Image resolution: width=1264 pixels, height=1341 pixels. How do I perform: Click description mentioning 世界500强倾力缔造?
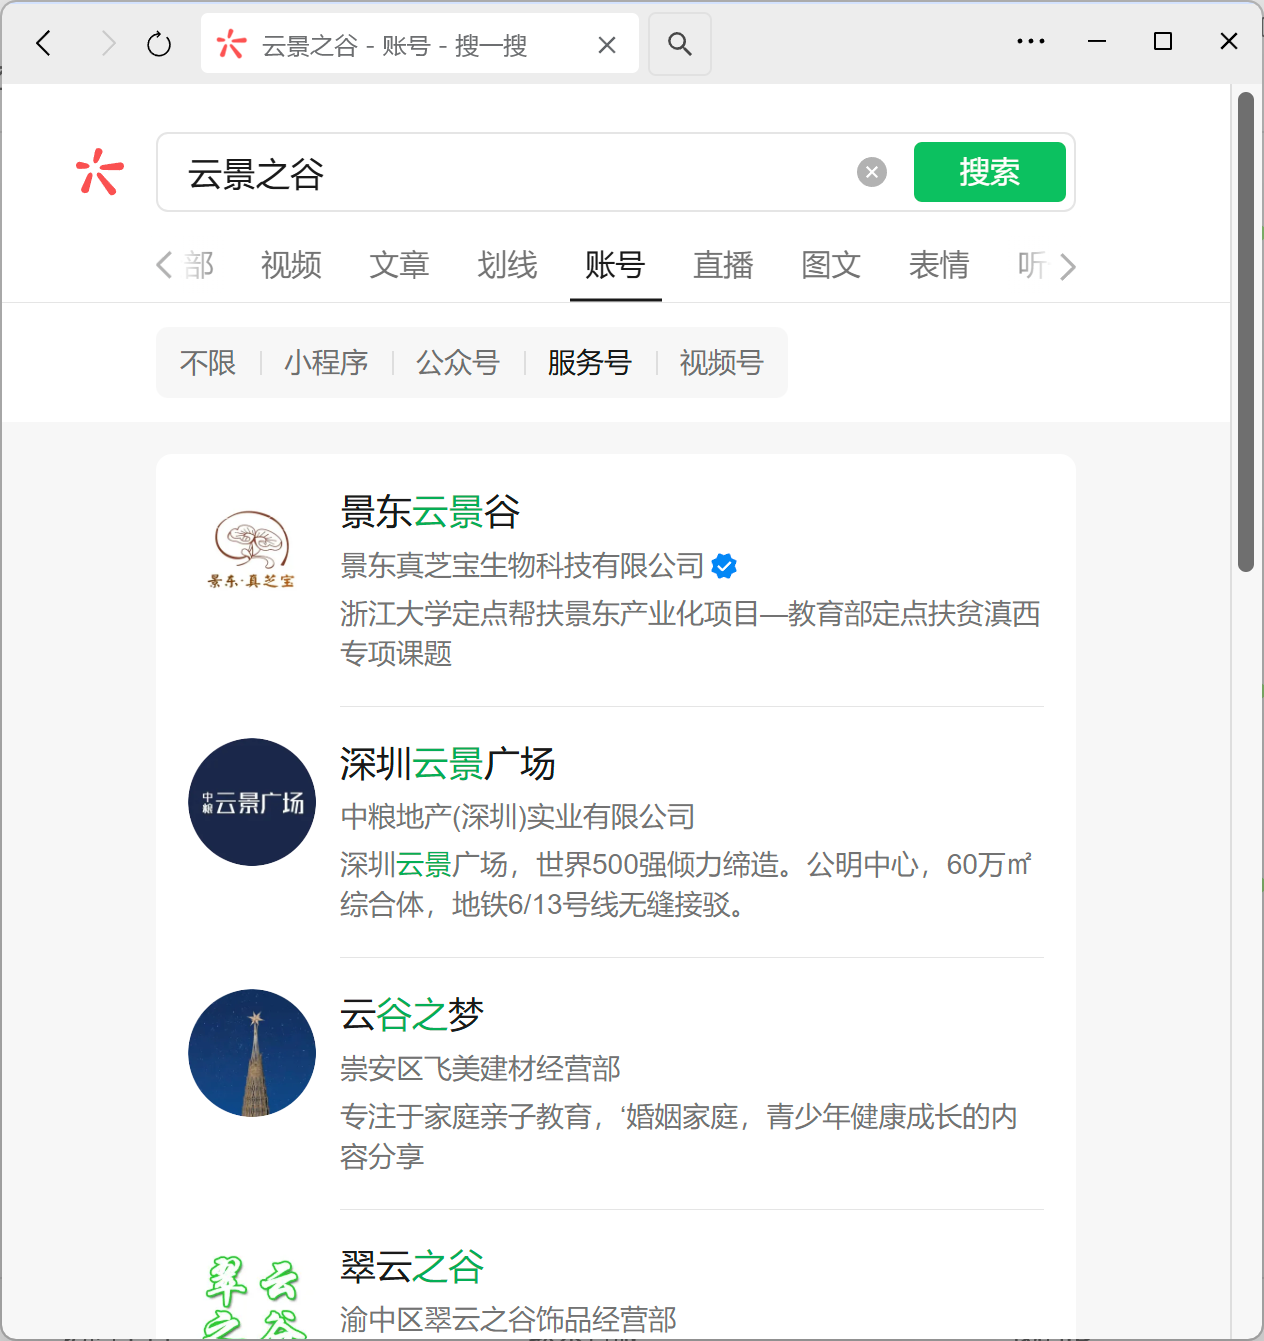click(x=686, y=884)
